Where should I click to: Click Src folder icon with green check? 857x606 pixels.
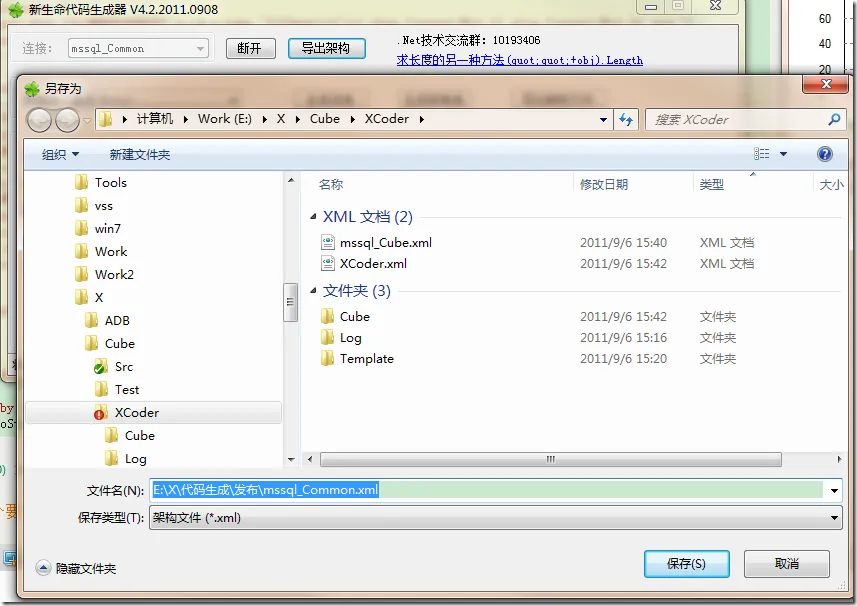pos(101,367)
